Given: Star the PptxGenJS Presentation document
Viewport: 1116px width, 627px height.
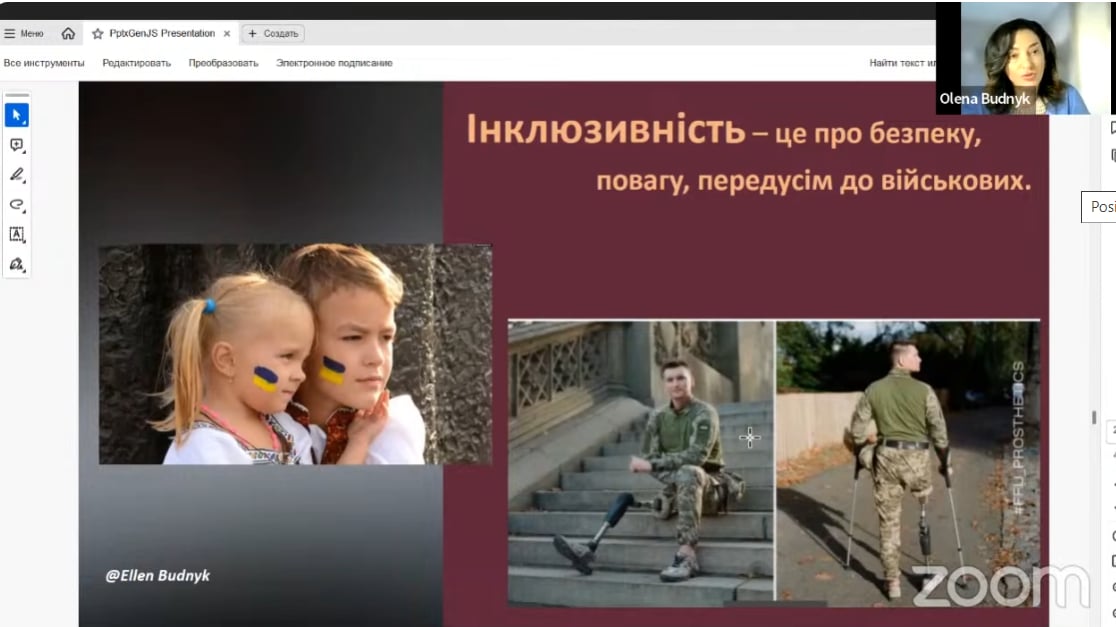Looking at the screenshot, I should 97,33.
